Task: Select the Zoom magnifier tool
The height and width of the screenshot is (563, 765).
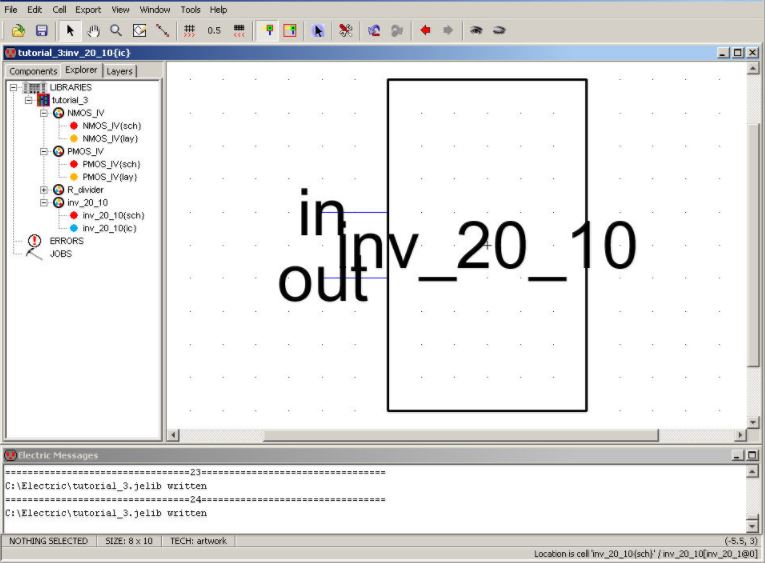Action: [x=116, y=30]
